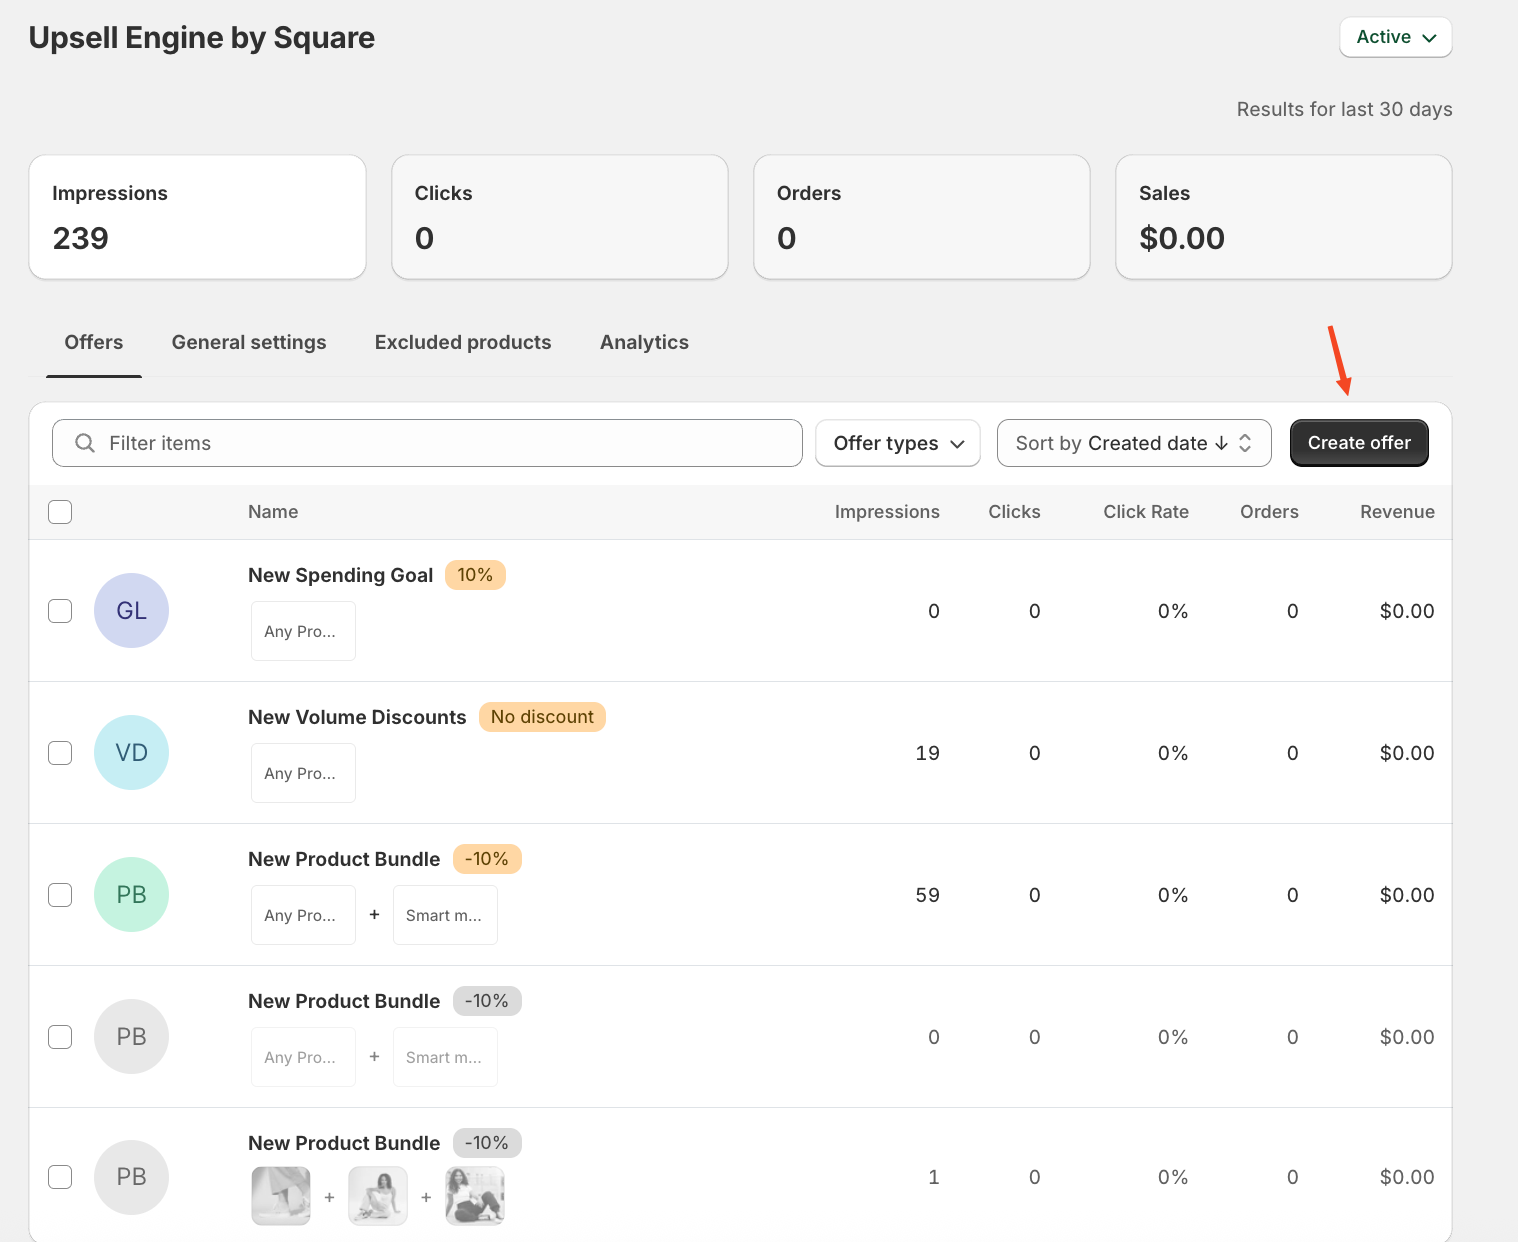Click the Upsell Engine by Square title

[202, 38]
